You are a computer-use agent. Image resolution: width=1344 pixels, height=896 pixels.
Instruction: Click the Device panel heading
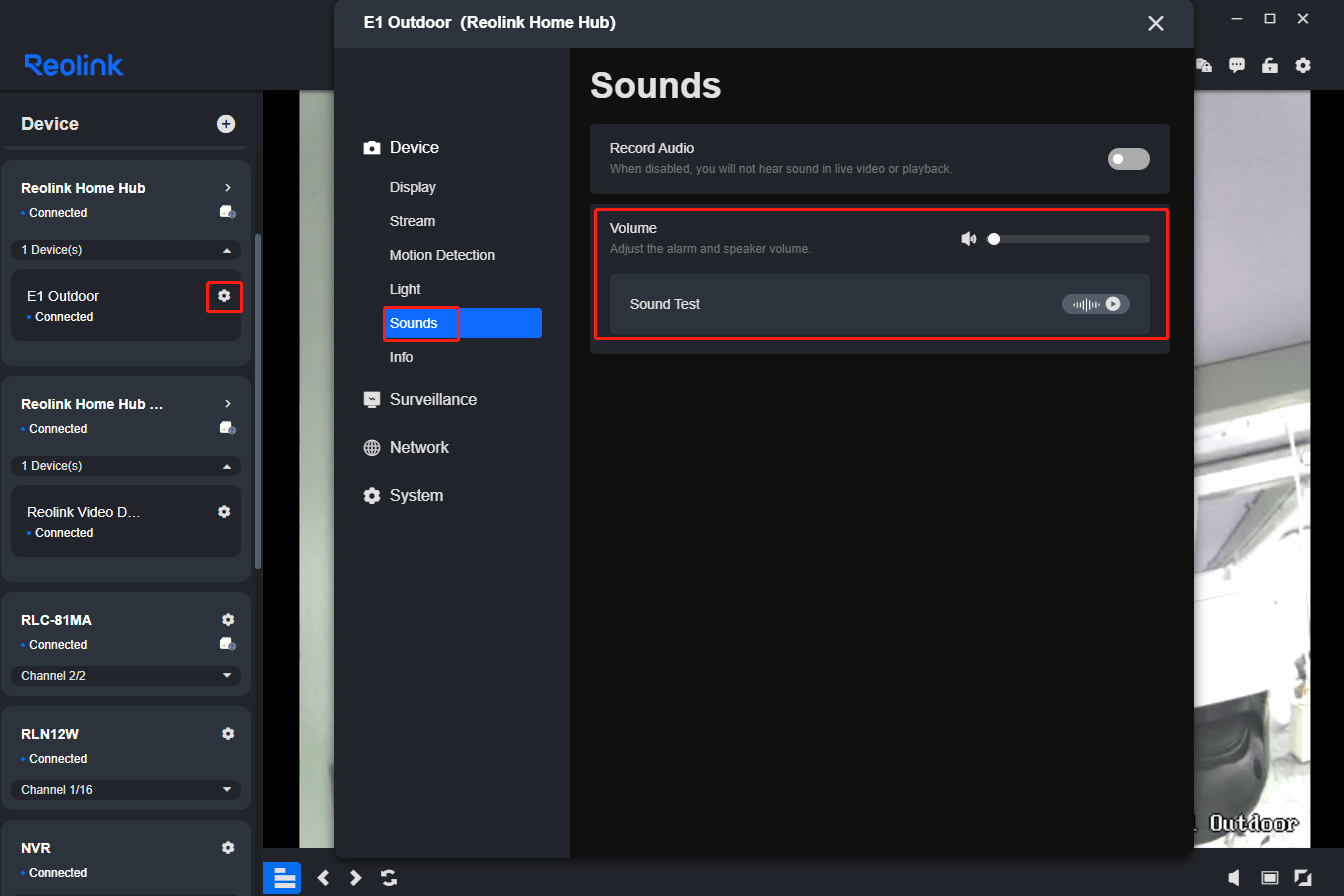(x=50, y=124)
